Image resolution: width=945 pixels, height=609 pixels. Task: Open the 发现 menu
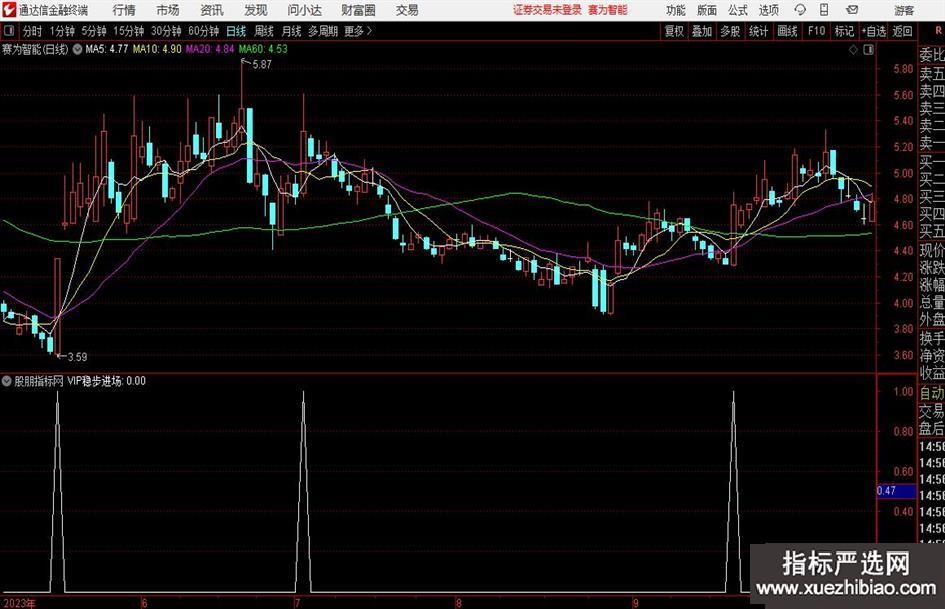pos(256,10)
